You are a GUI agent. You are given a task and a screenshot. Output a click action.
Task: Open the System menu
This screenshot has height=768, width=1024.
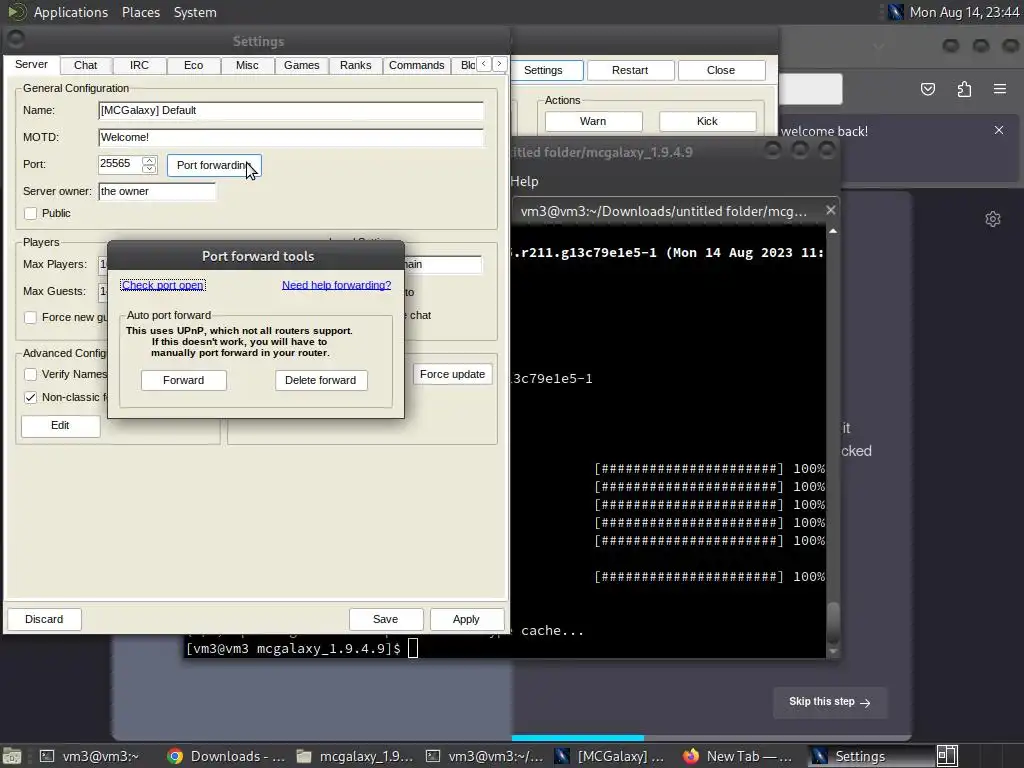(x=195, y=12)
